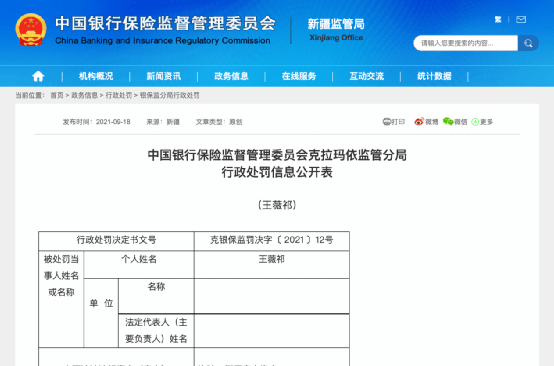Click the 被处罚当事人姓名或名称 cell
The height and width of the screenshot is (366, 554).
click(61, 299)
